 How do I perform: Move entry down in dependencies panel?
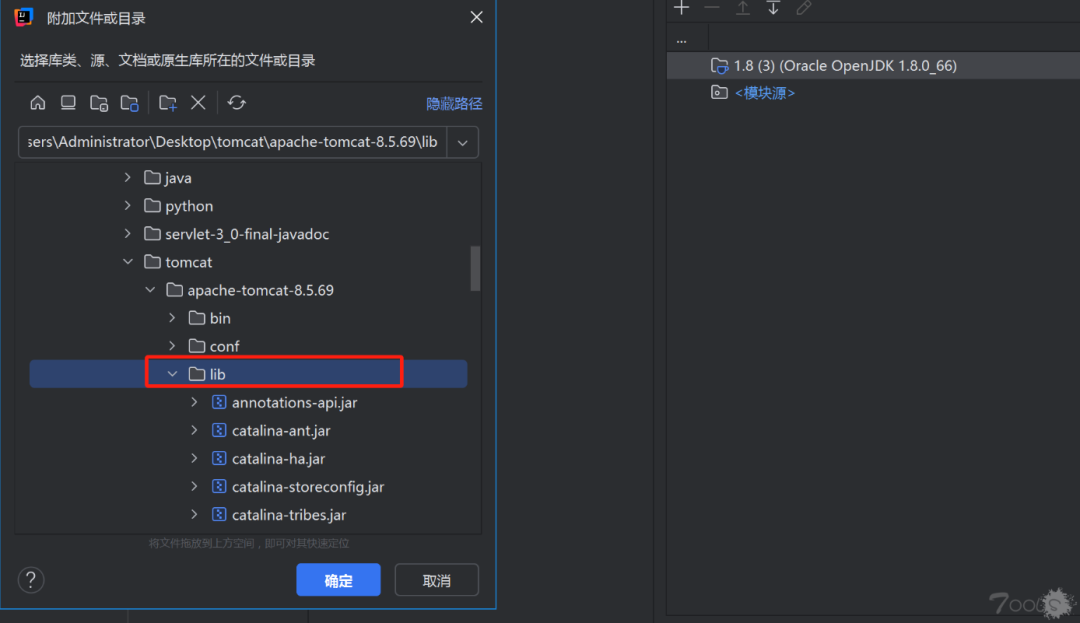point(773,8)
